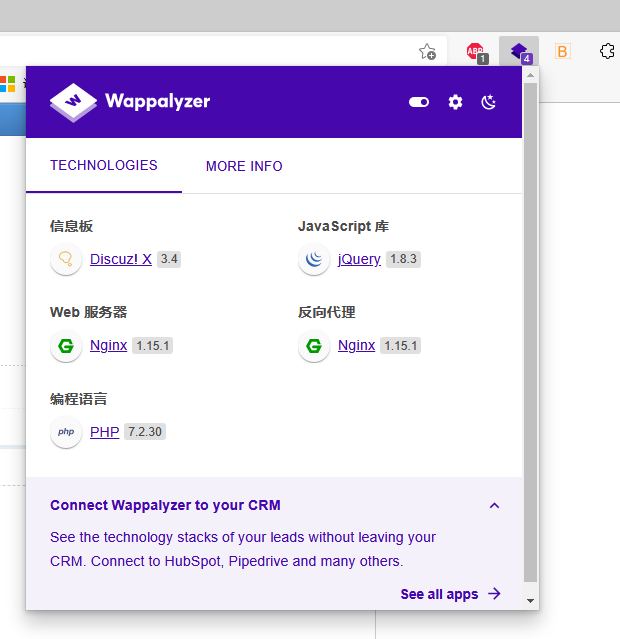Click the arrow next to See all apps
This screenshot has height=639, width=620.
pos(494,594)
